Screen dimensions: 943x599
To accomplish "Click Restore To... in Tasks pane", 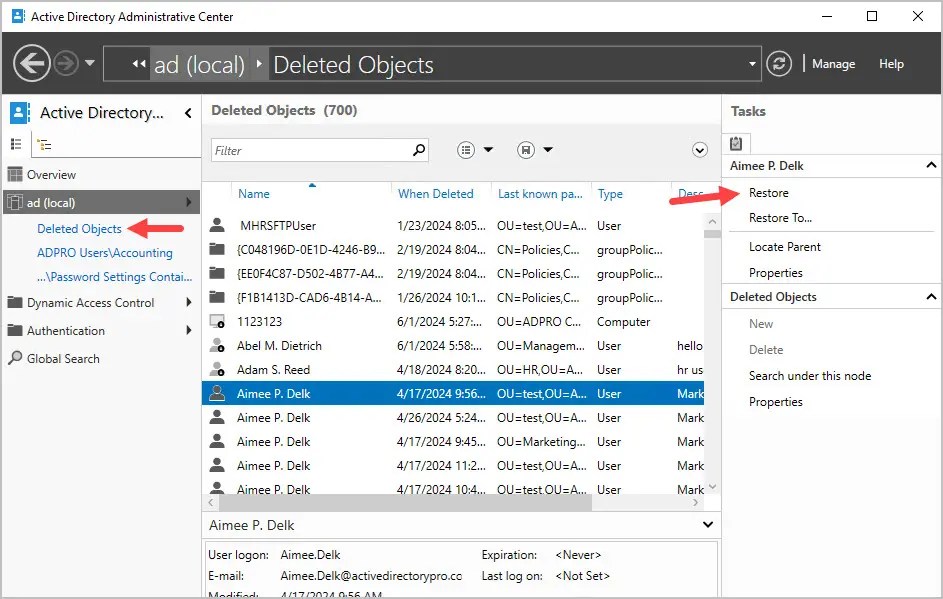I will pyautogui.click(x=780, y=218).
